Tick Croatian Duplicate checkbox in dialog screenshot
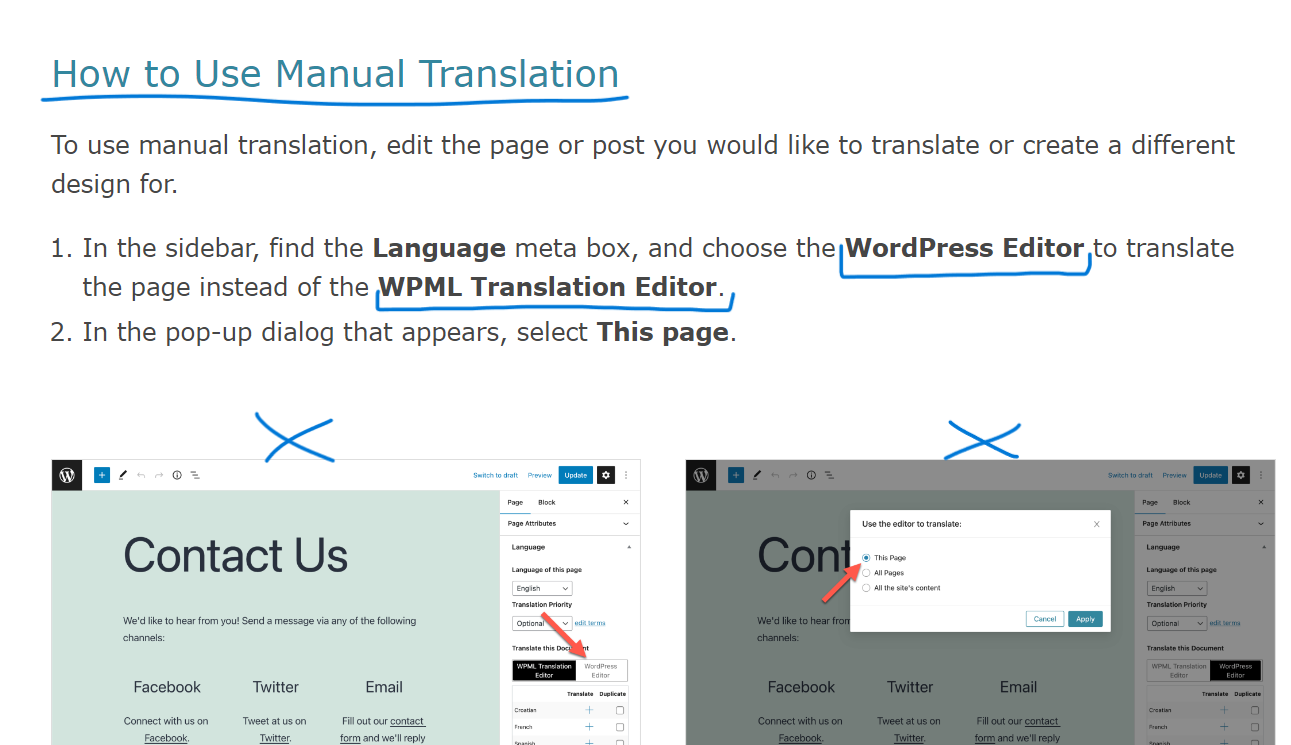1291x745 pixels. [x=1255, y=710]
